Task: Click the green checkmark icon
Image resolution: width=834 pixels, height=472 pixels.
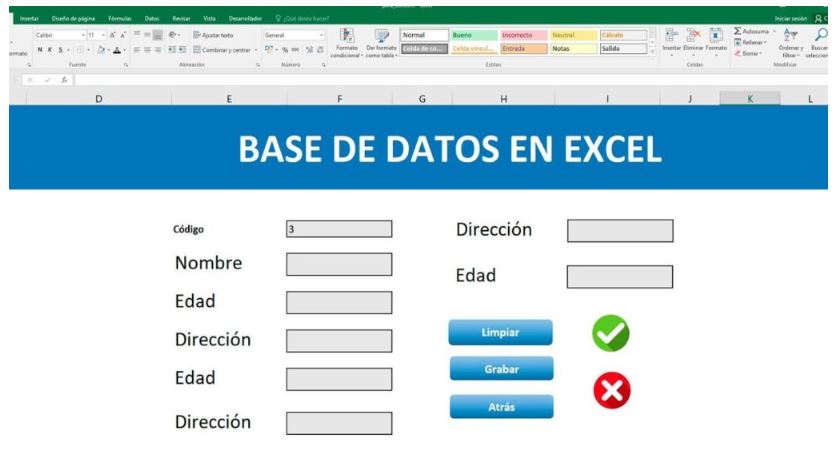Action: [x=611, y=333]
